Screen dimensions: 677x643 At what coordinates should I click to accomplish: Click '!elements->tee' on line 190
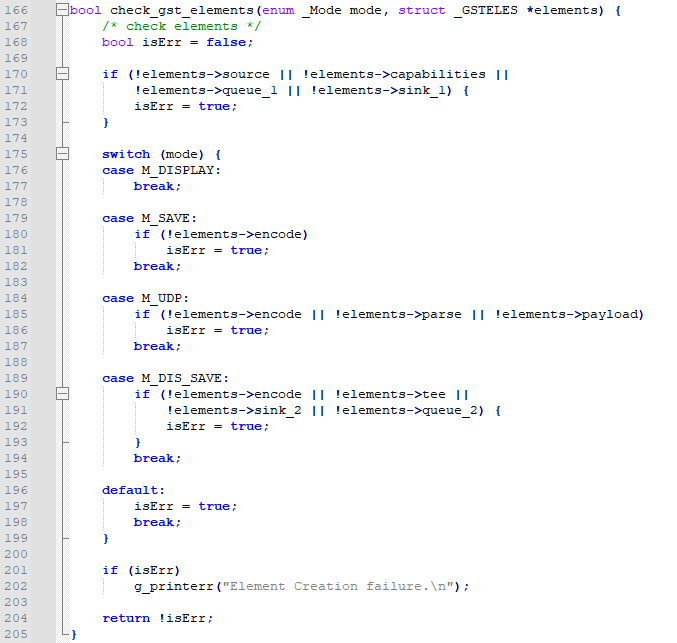(390, 394)
